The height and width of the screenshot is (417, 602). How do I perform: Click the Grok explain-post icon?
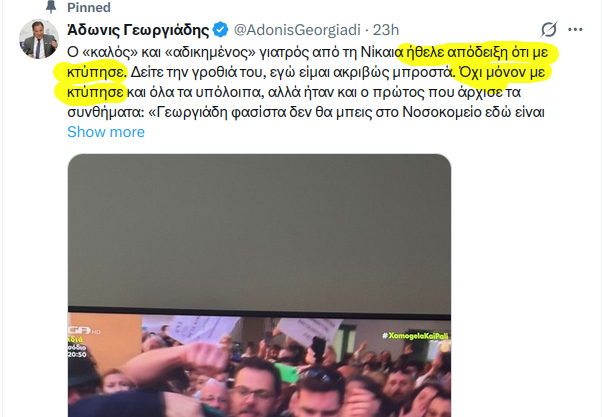pyautogui.click(x=549, y=30)
